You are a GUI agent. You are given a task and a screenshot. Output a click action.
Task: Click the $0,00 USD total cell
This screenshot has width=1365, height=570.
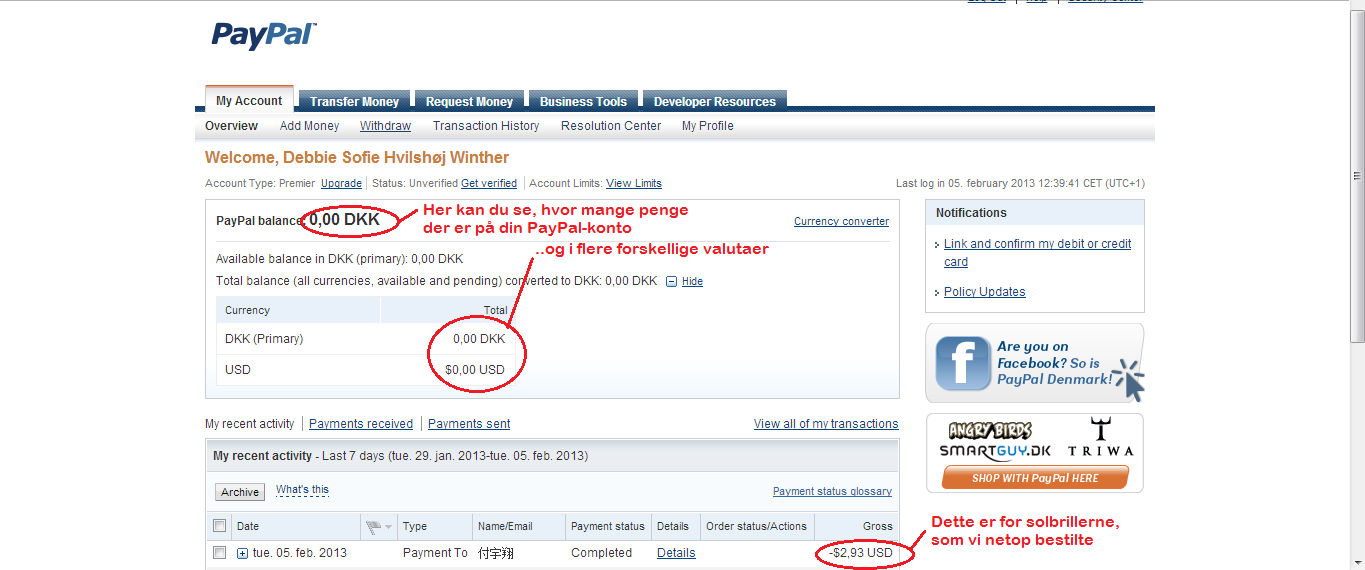coord(475,370)
